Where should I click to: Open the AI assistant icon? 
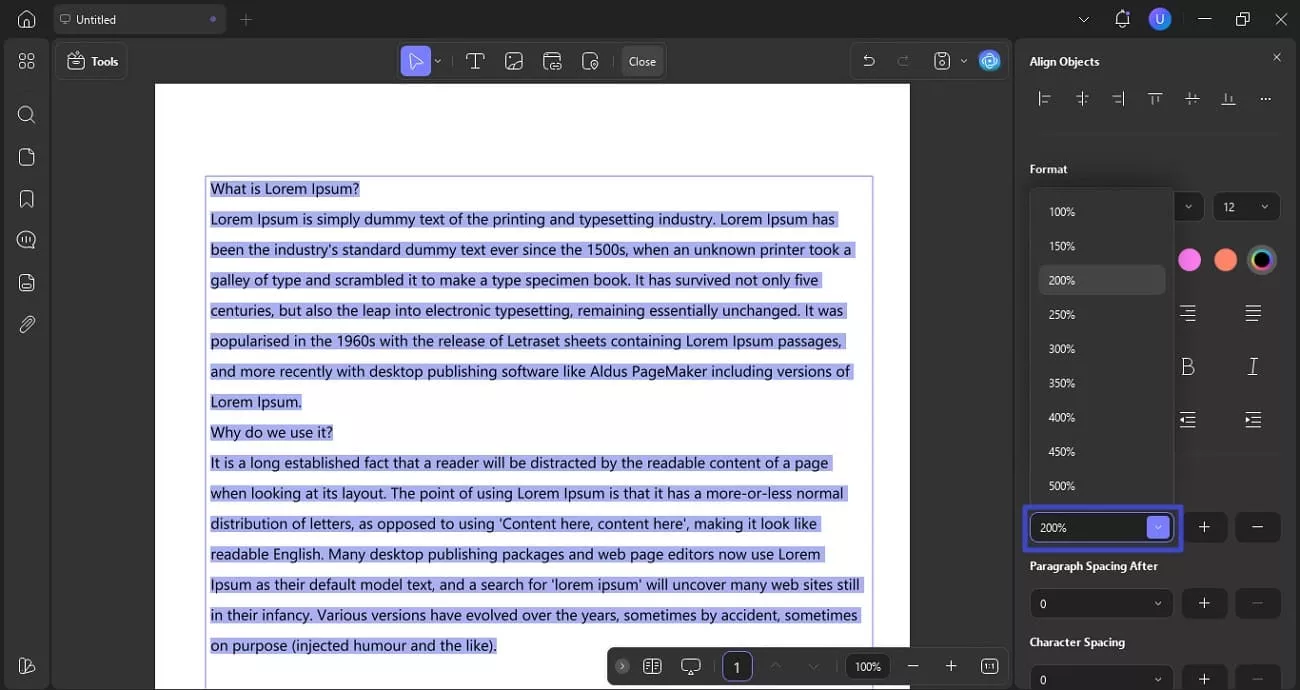[989, 60]
